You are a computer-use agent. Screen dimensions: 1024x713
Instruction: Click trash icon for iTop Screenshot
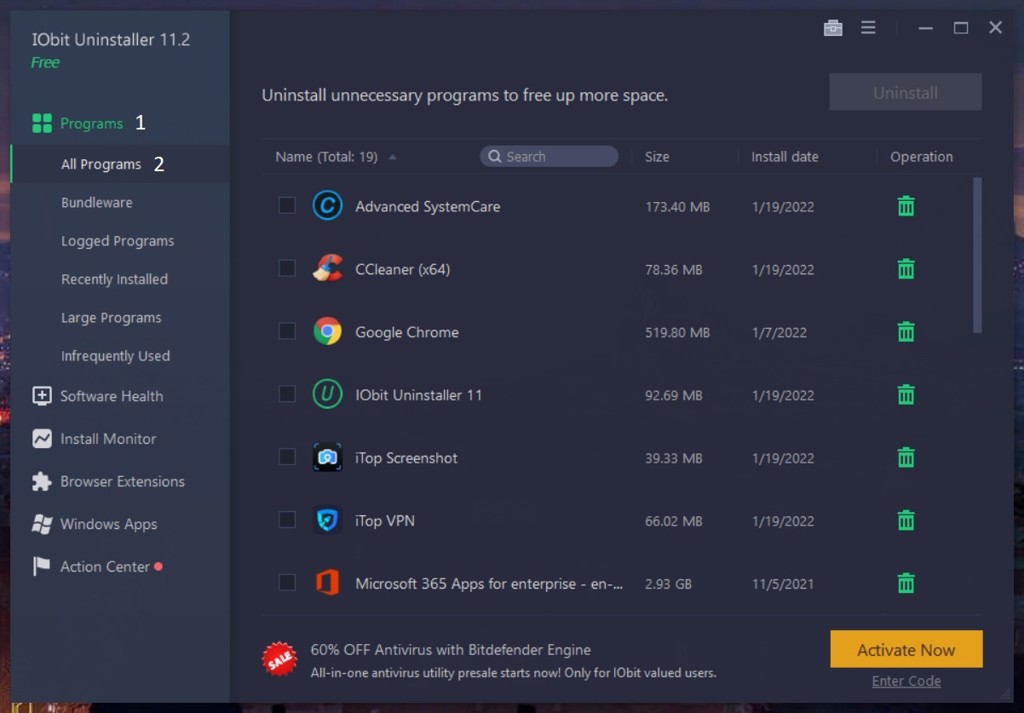point(906,458)
